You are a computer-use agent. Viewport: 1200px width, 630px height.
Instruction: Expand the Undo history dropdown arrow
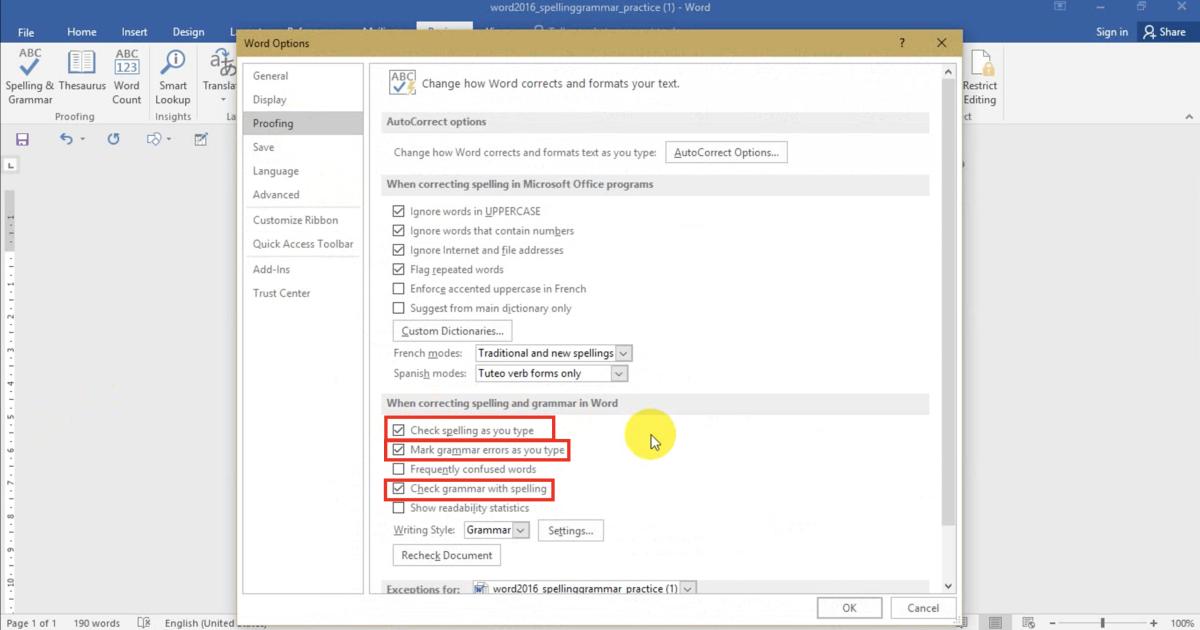(82, 139)
